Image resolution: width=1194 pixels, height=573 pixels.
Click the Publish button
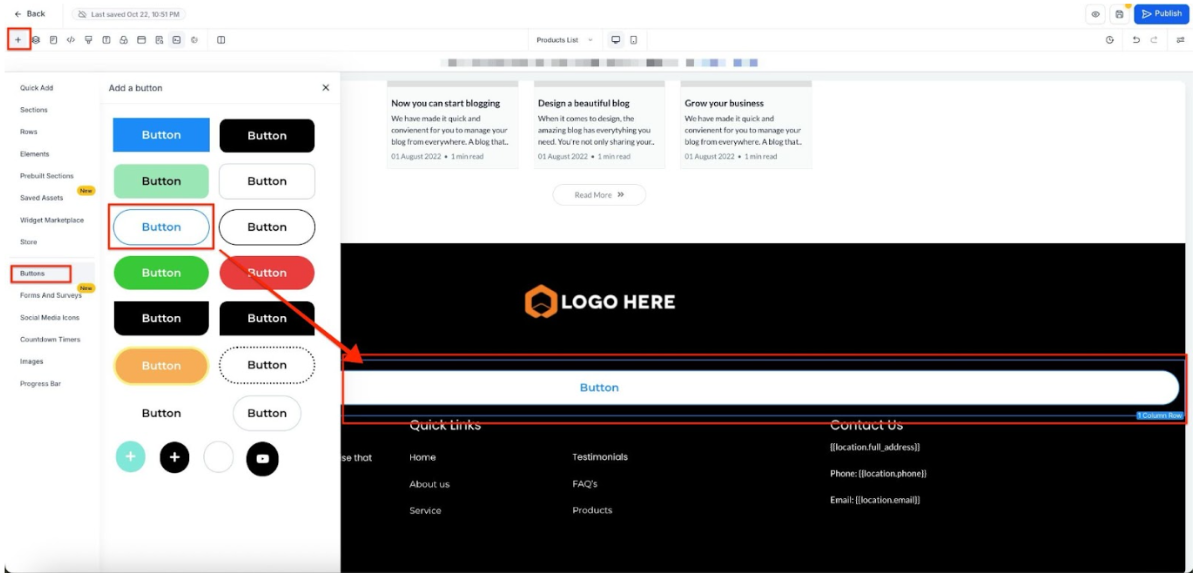[1161, 14]
